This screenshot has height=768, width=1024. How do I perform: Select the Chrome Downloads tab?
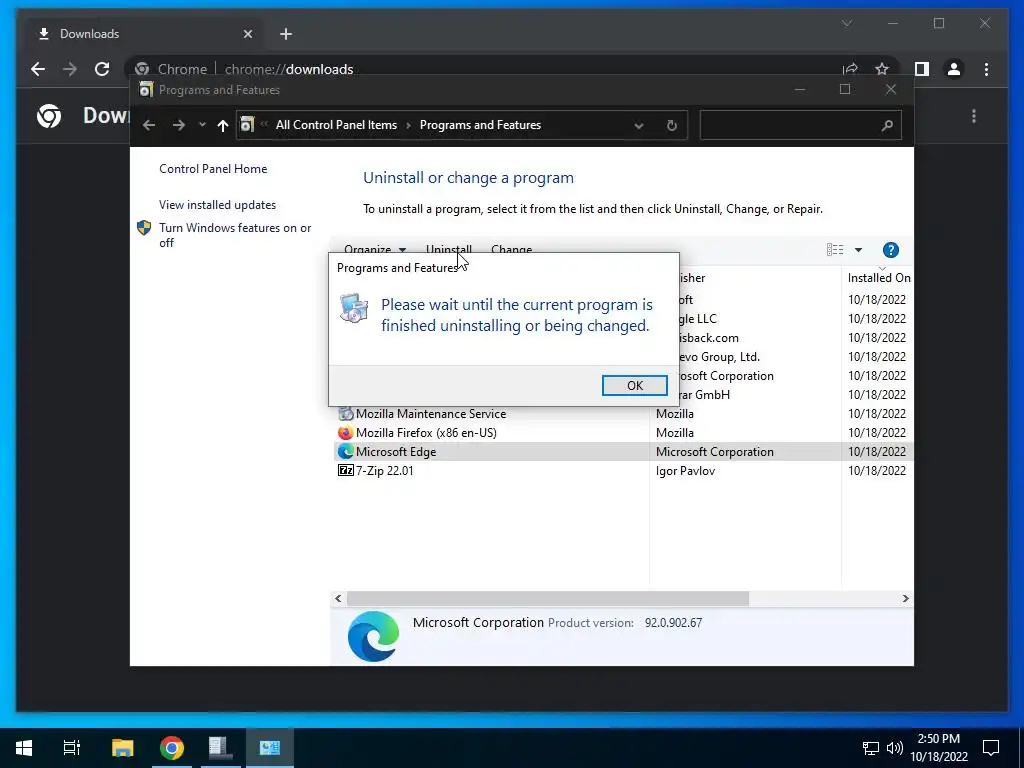pyautogui.click(x=145, y=34)
